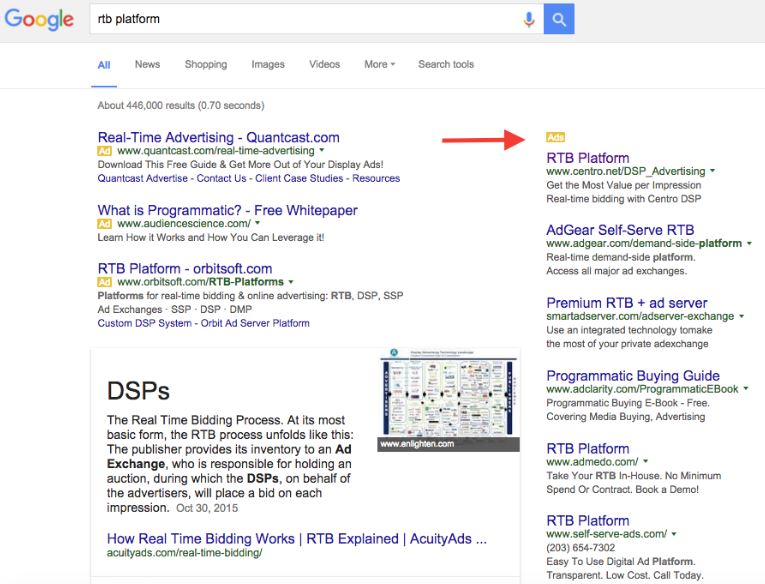765x584 pixels.
Task: Open the Videos tab
Action: (x=324, y=64)
